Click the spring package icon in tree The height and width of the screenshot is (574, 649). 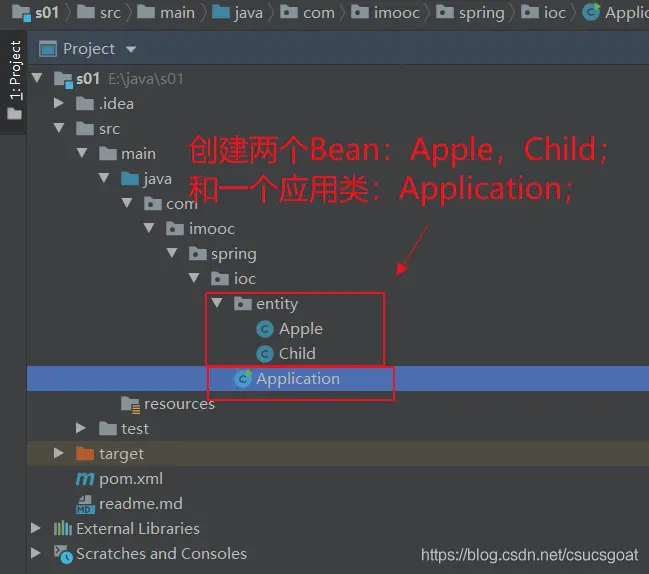(x=197, y=253)
